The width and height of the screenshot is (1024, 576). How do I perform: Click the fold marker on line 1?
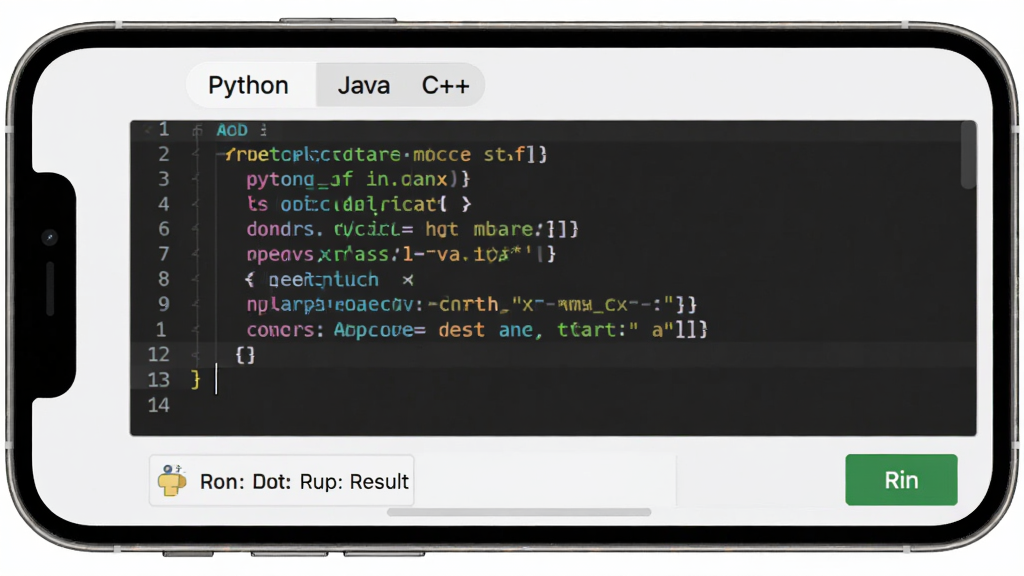pos(197,131)
